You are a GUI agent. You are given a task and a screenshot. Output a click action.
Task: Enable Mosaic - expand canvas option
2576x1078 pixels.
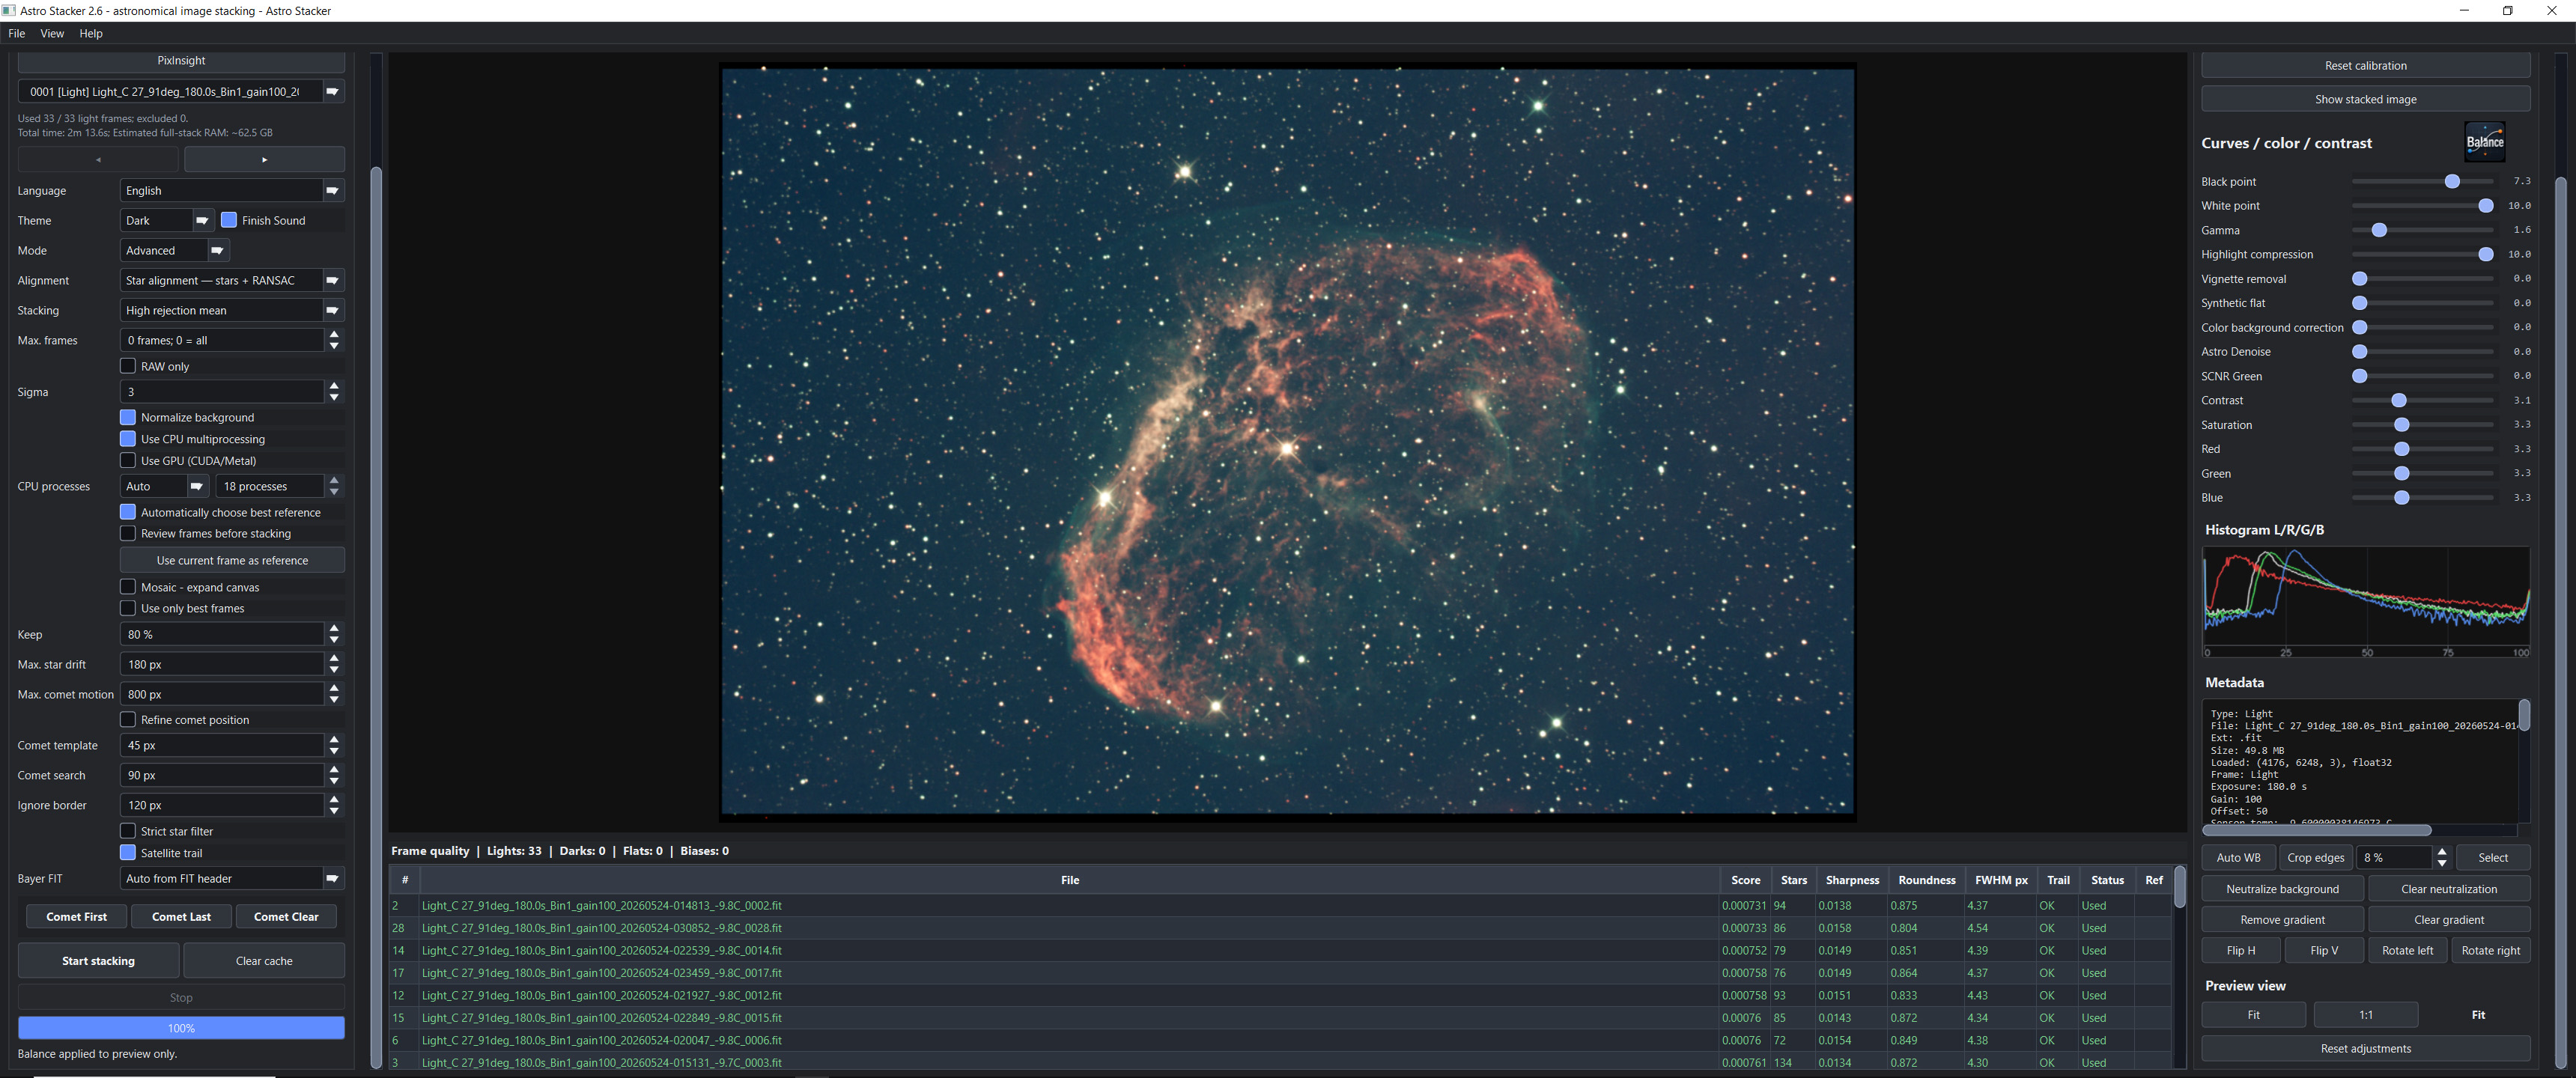128,587
